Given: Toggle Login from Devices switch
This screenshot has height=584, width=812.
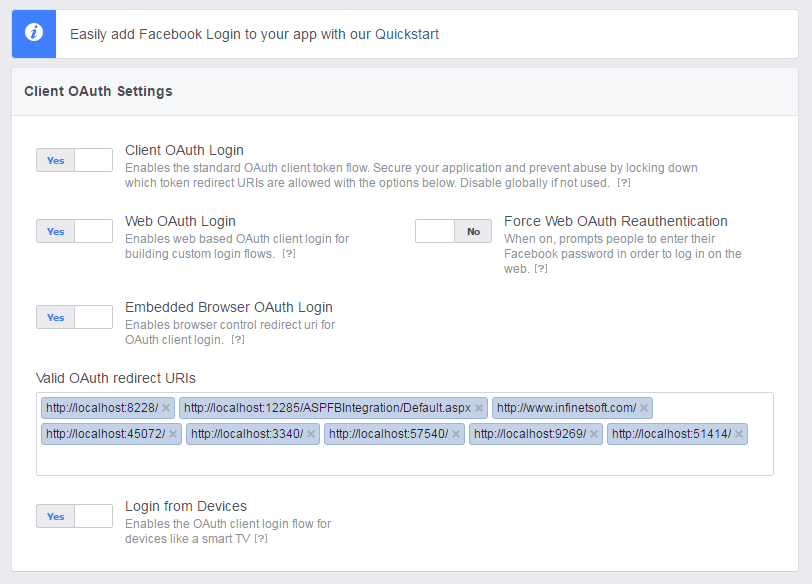Looking at the screenshot, I should click(75, 516).
